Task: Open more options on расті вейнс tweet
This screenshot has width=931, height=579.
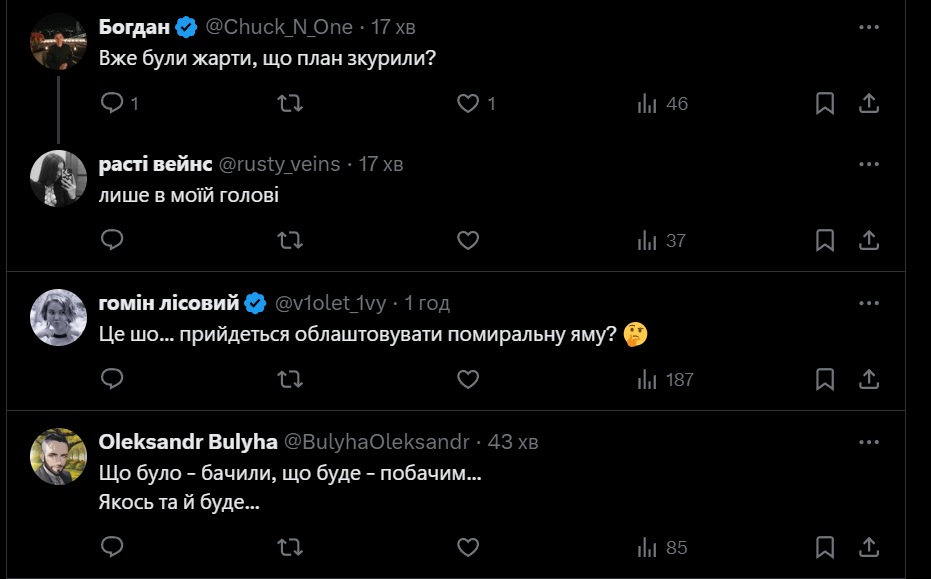Action: [869, 164]
